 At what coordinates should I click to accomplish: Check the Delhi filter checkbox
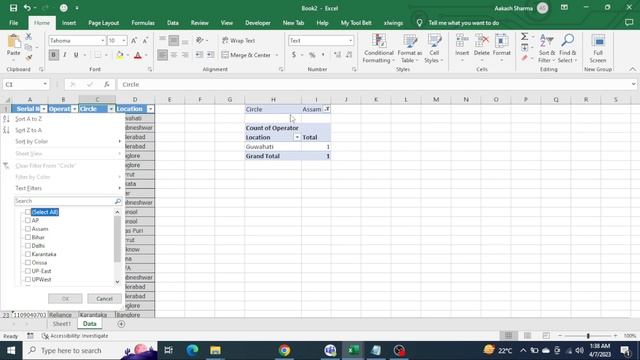click(28, 246)
